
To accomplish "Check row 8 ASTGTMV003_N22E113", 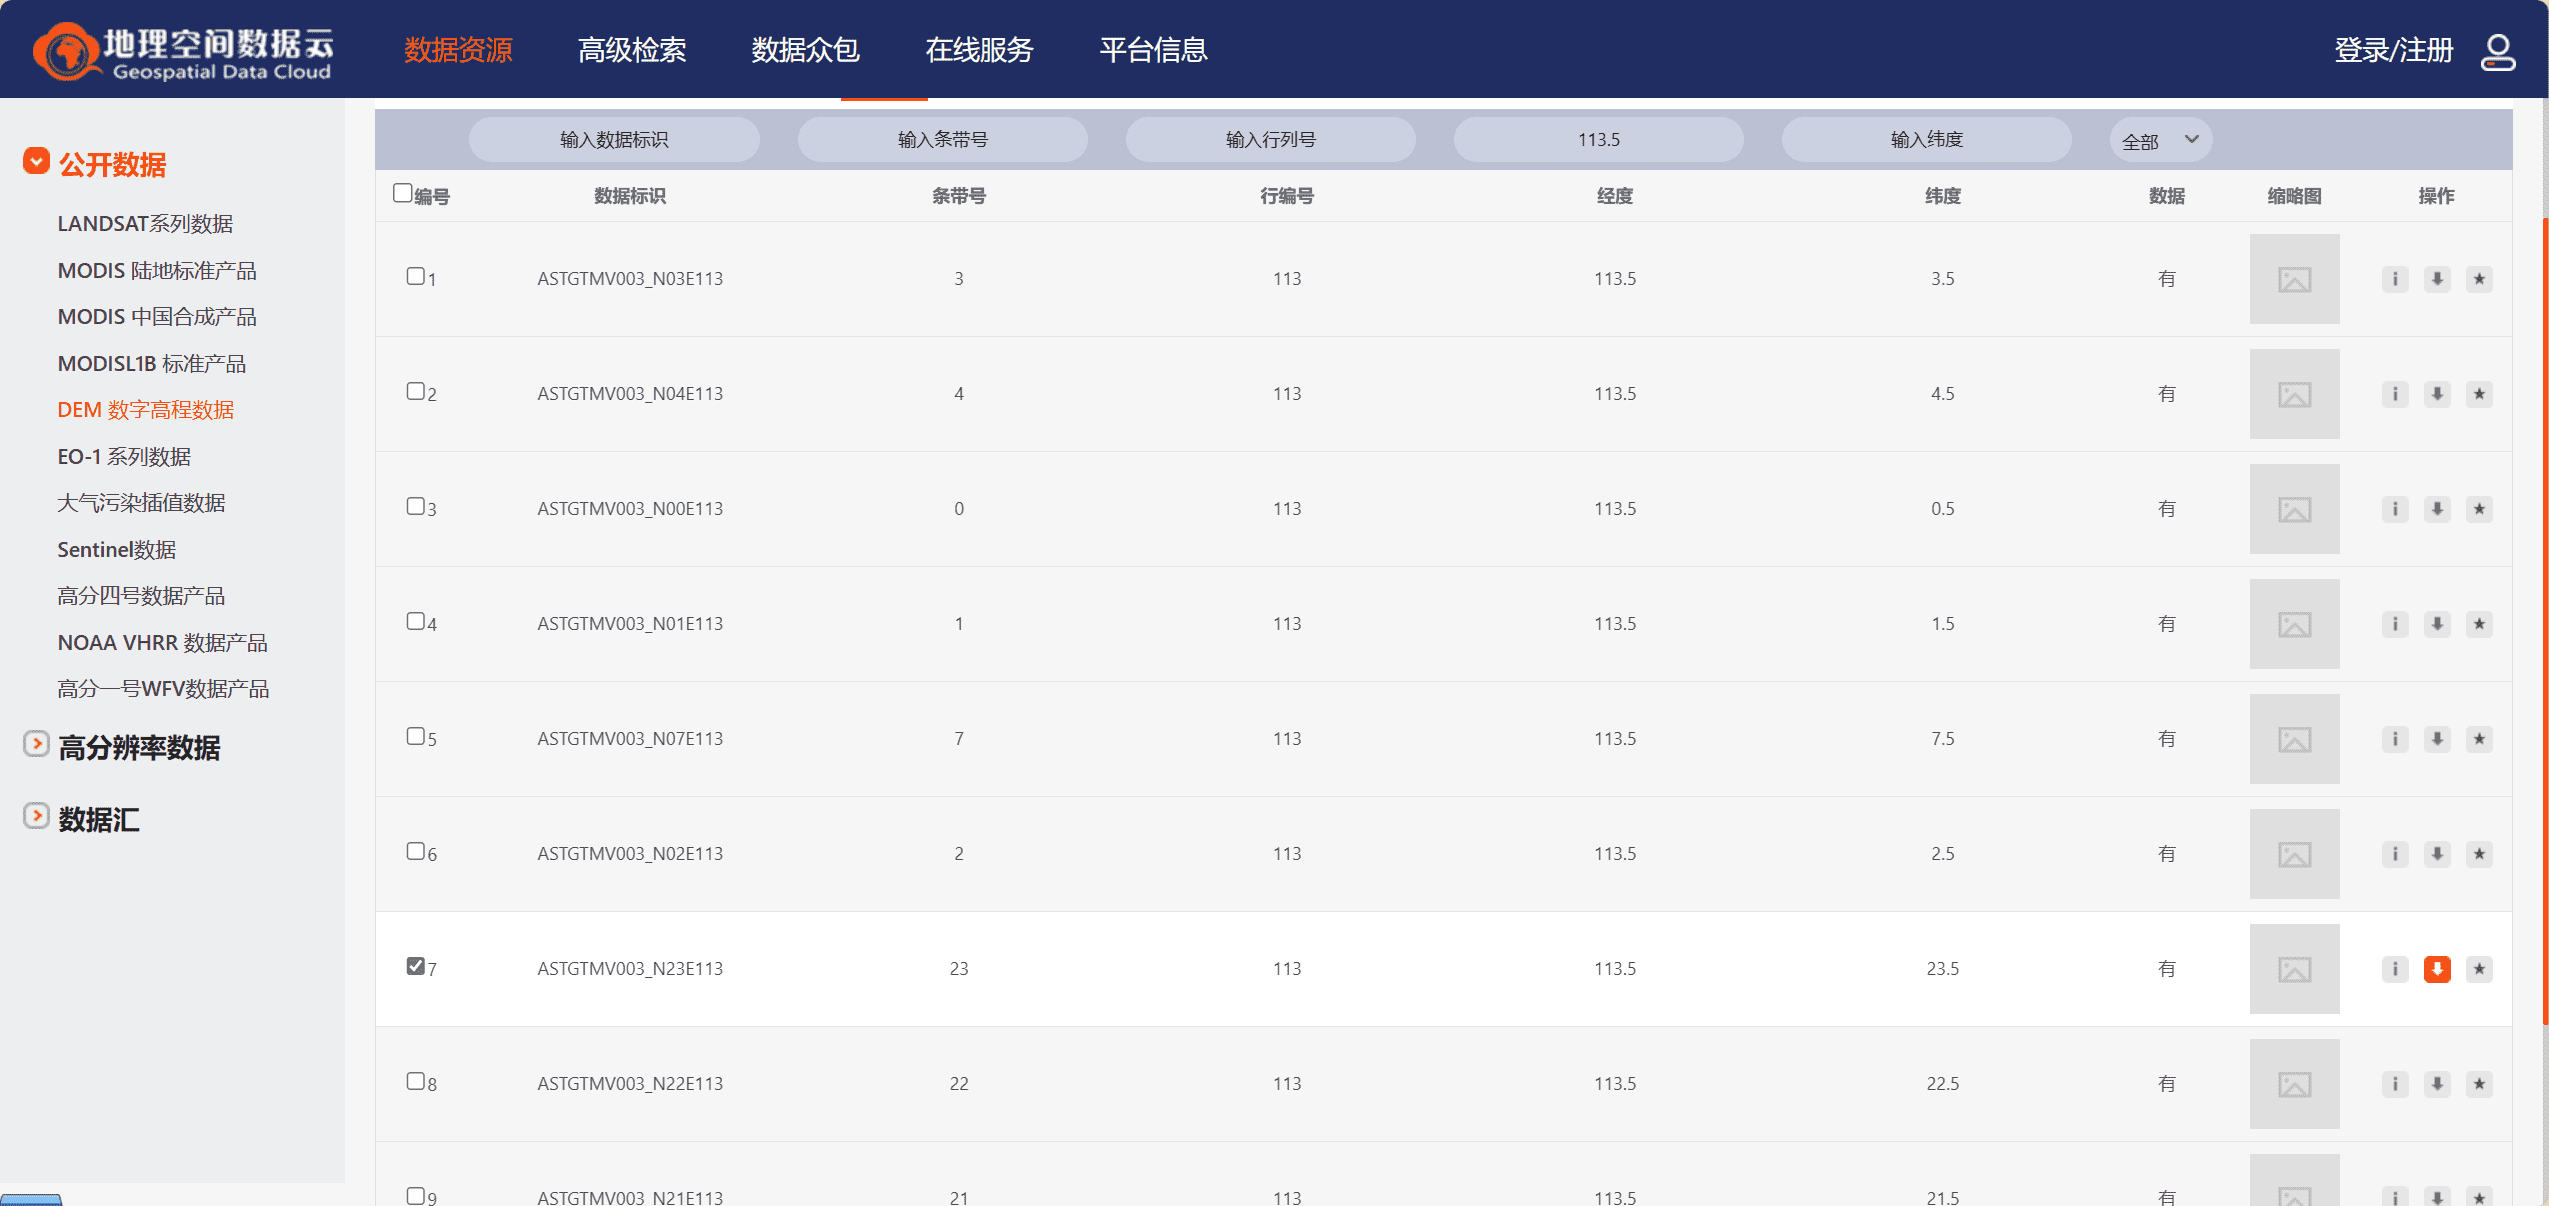I will pyautogui.click(x=416, y=1081).
